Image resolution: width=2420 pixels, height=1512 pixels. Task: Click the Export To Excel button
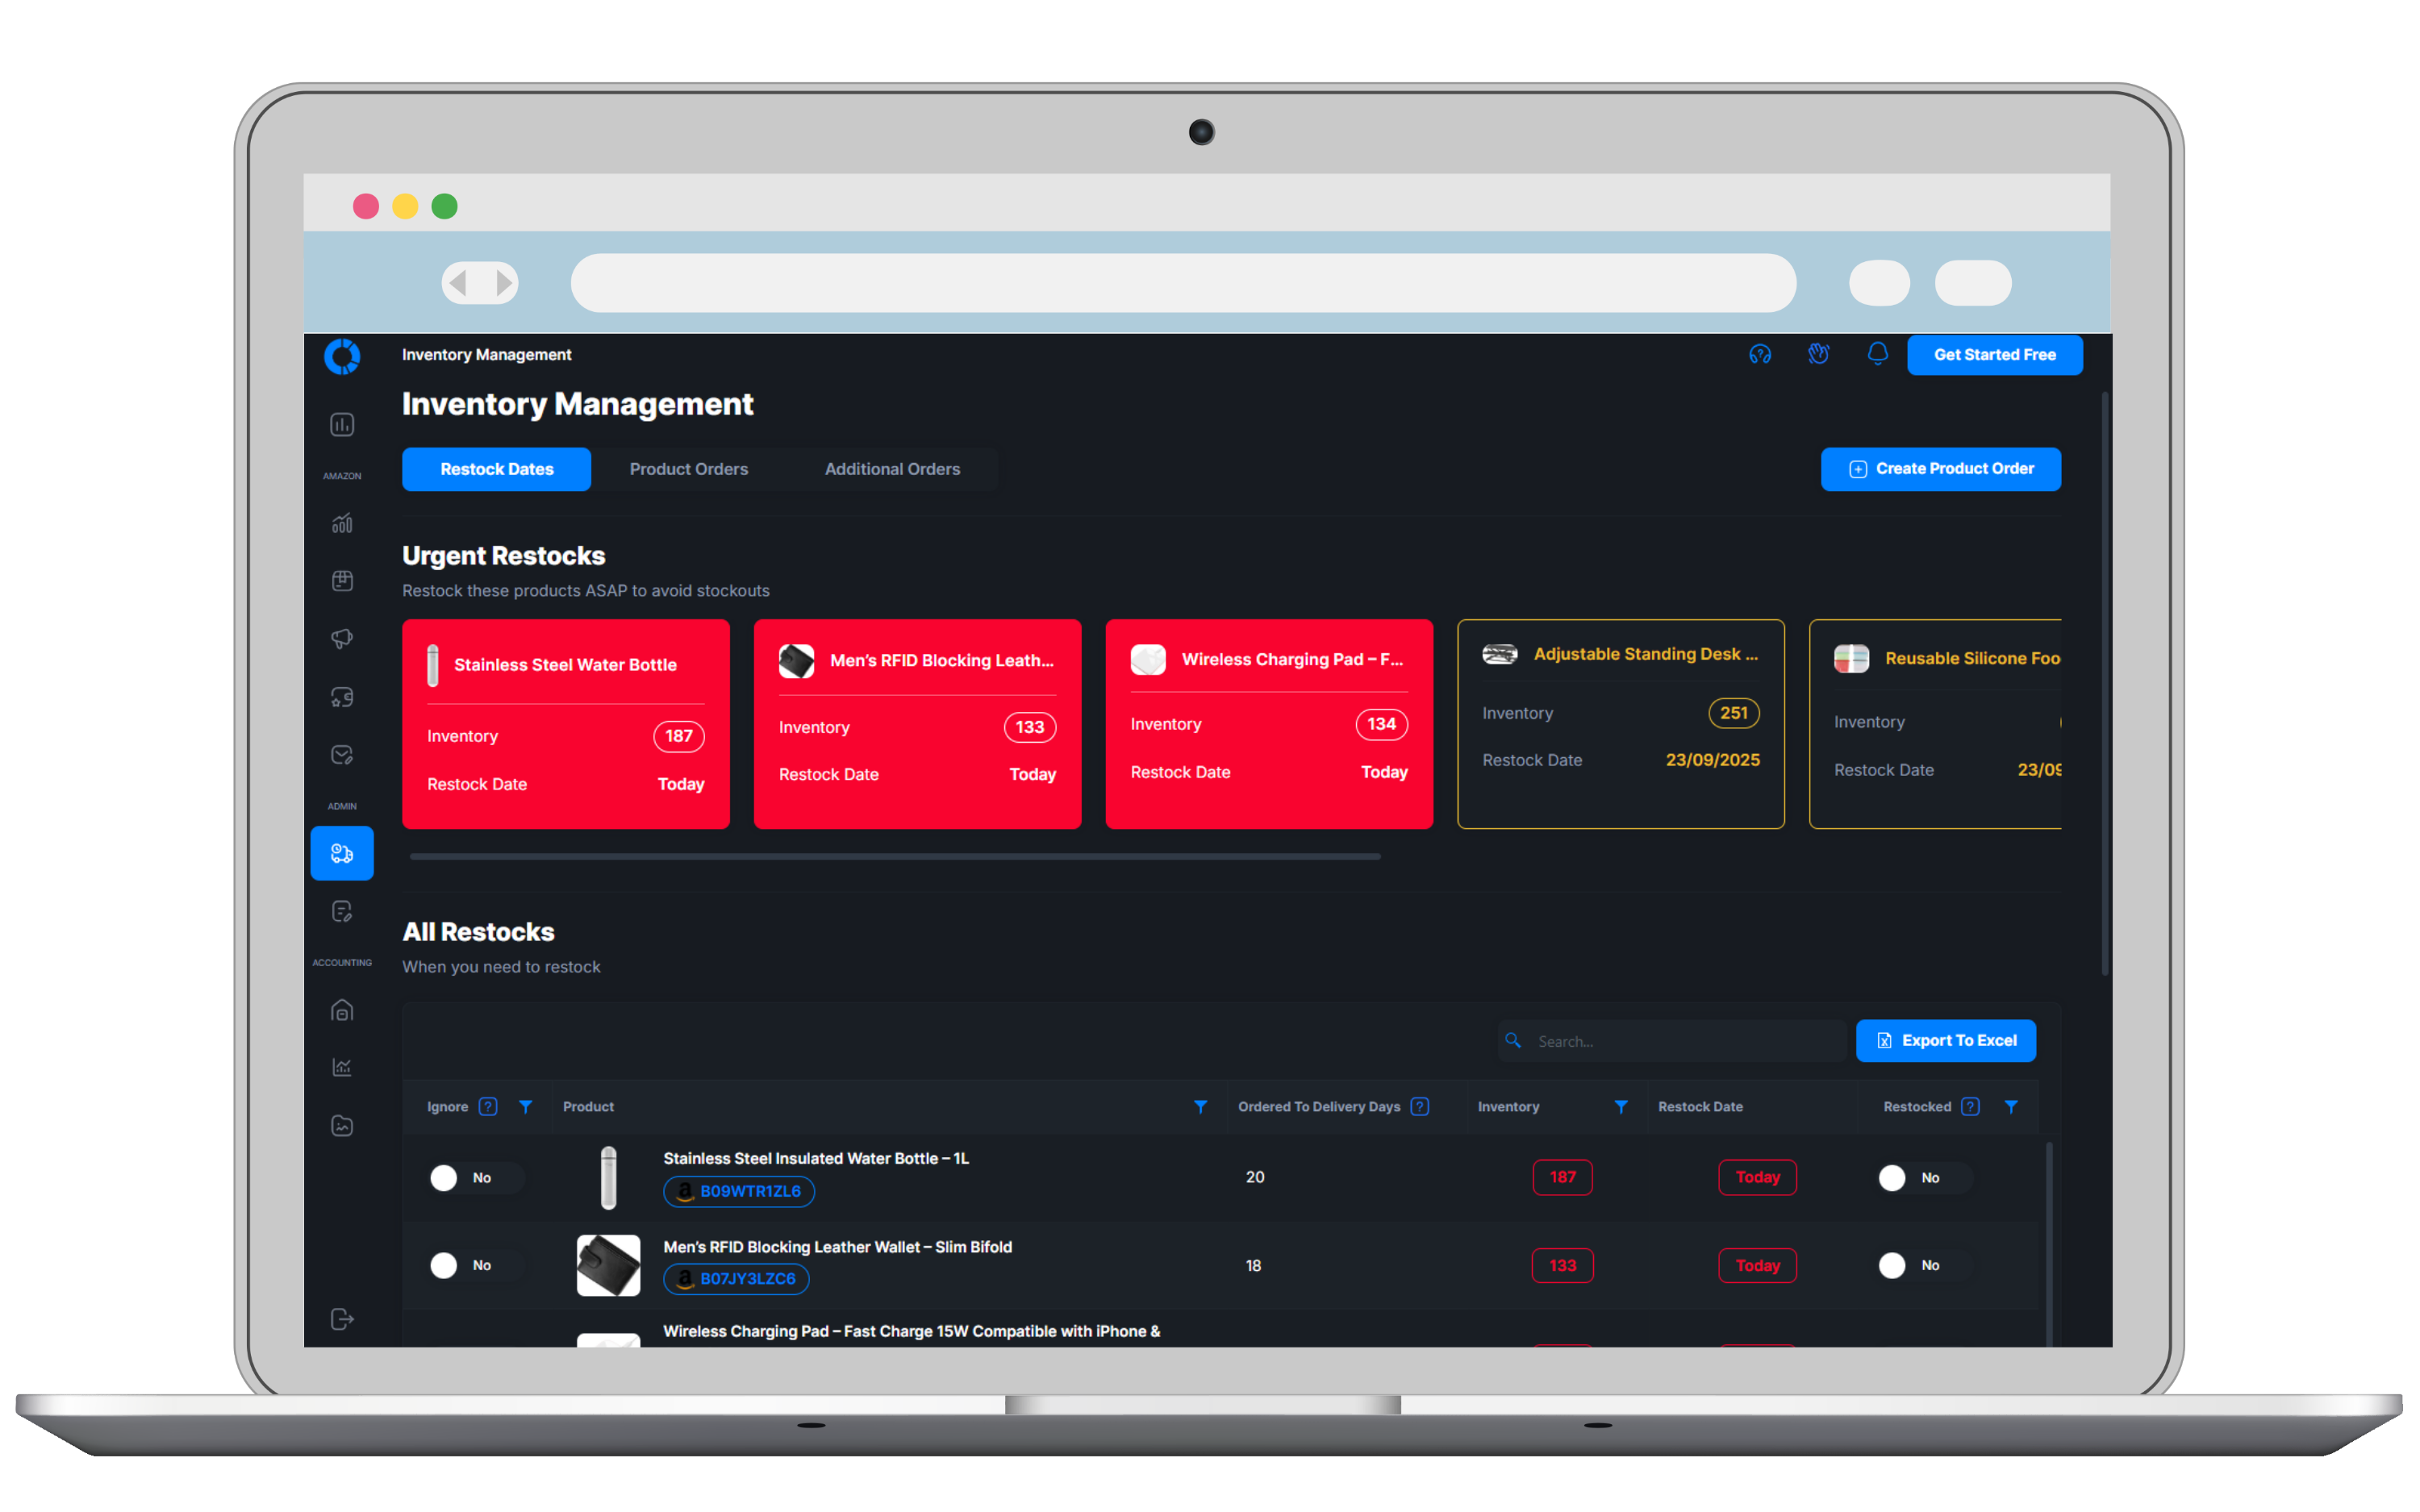pyautogui.click(x=1945, y=1040)
